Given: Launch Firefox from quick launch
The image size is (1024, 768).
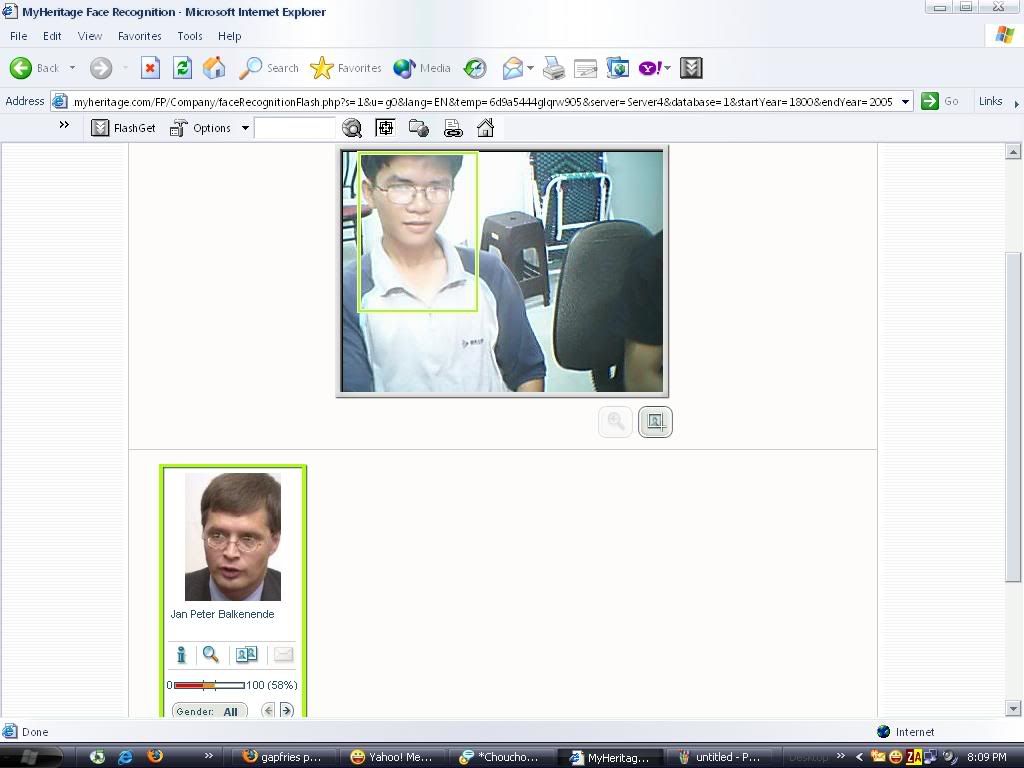Looking at the screenshot, I should point(155,756).
